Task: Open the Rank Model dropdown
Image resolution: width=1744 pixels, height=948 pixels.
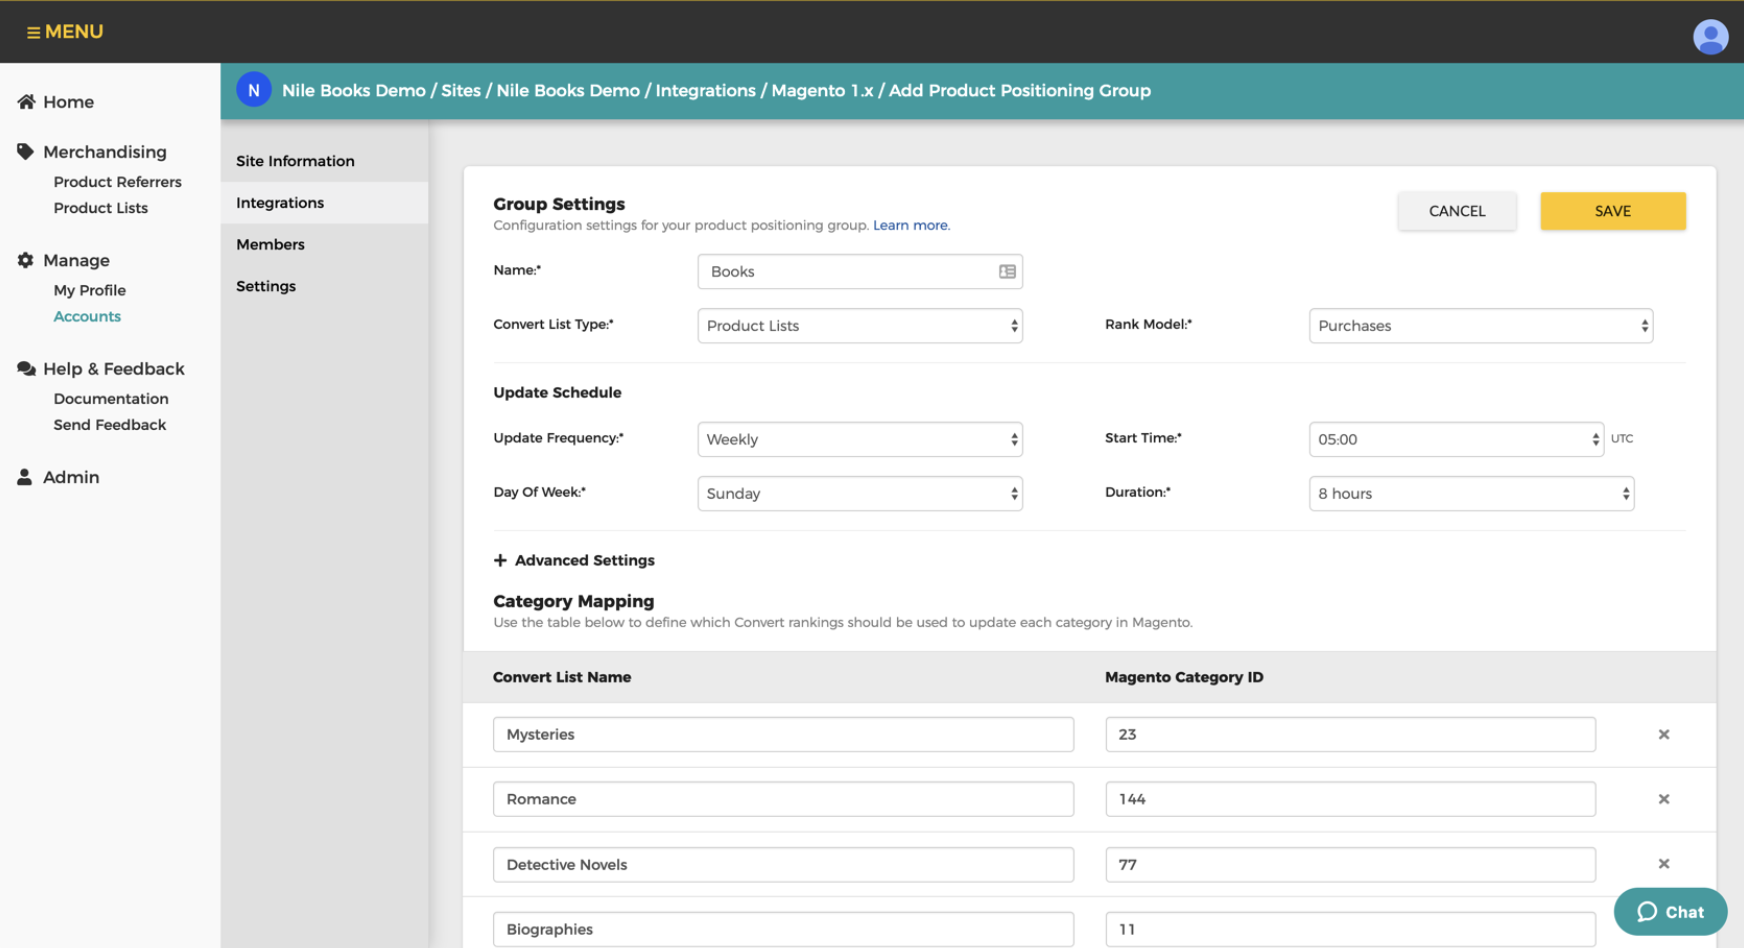Action: (1480, 326)
